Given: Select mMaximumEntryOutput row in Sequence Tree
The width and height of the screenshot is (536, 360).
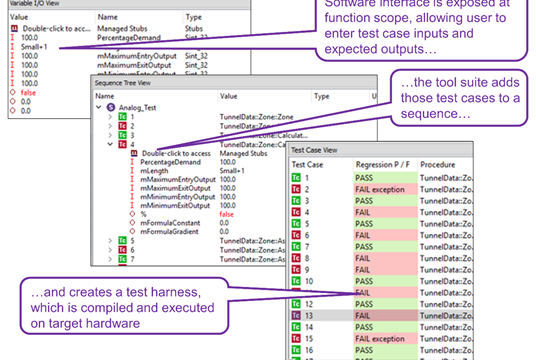Looking at the screenshot, I should (178, 179).
